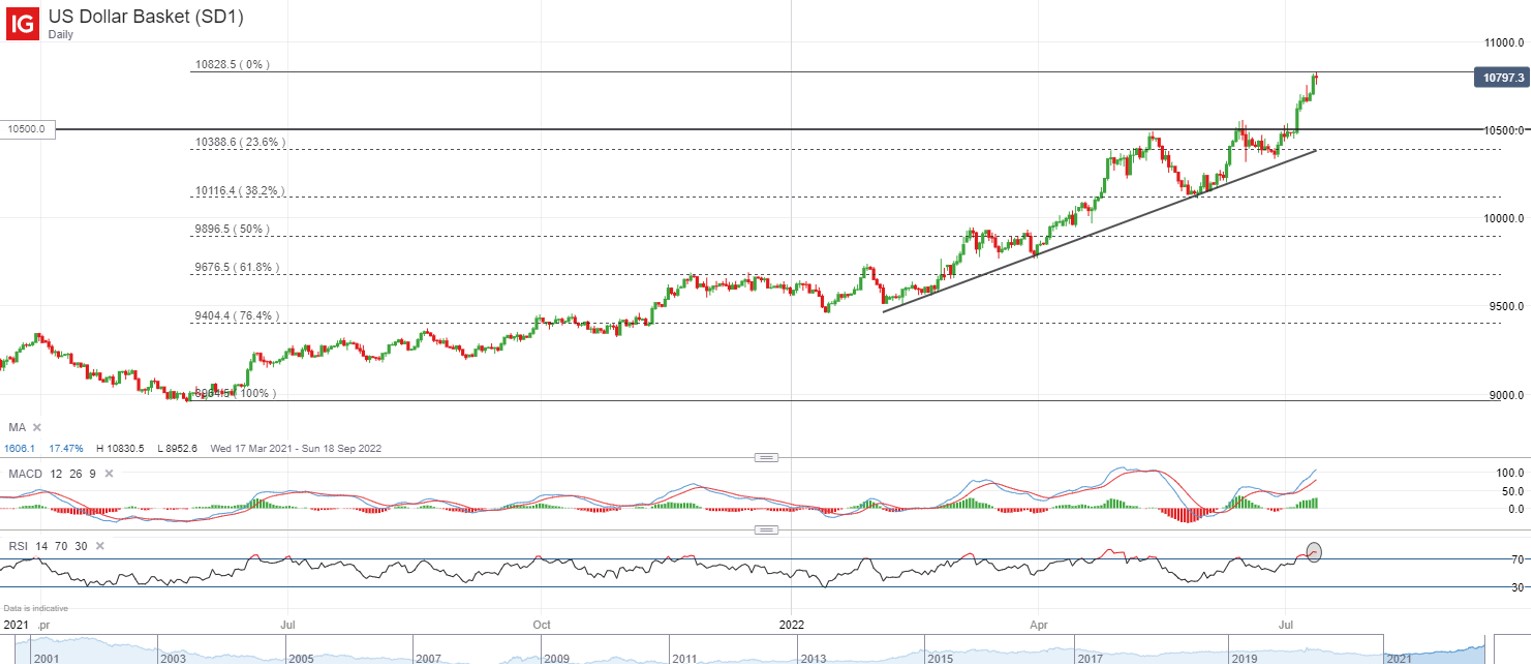Click the current price tag 10797.3
Viewport: 1531px width, 664px height.
point(1501,77)
